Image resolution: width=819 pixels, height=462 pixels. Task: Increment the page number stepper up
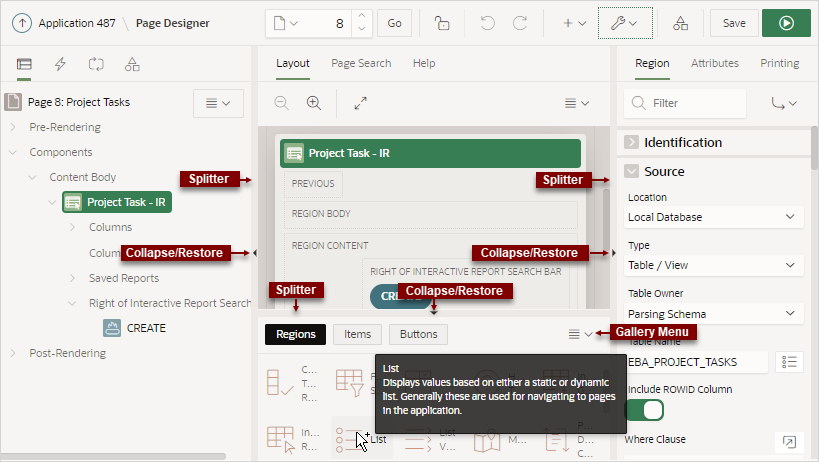tap(361, 16)
